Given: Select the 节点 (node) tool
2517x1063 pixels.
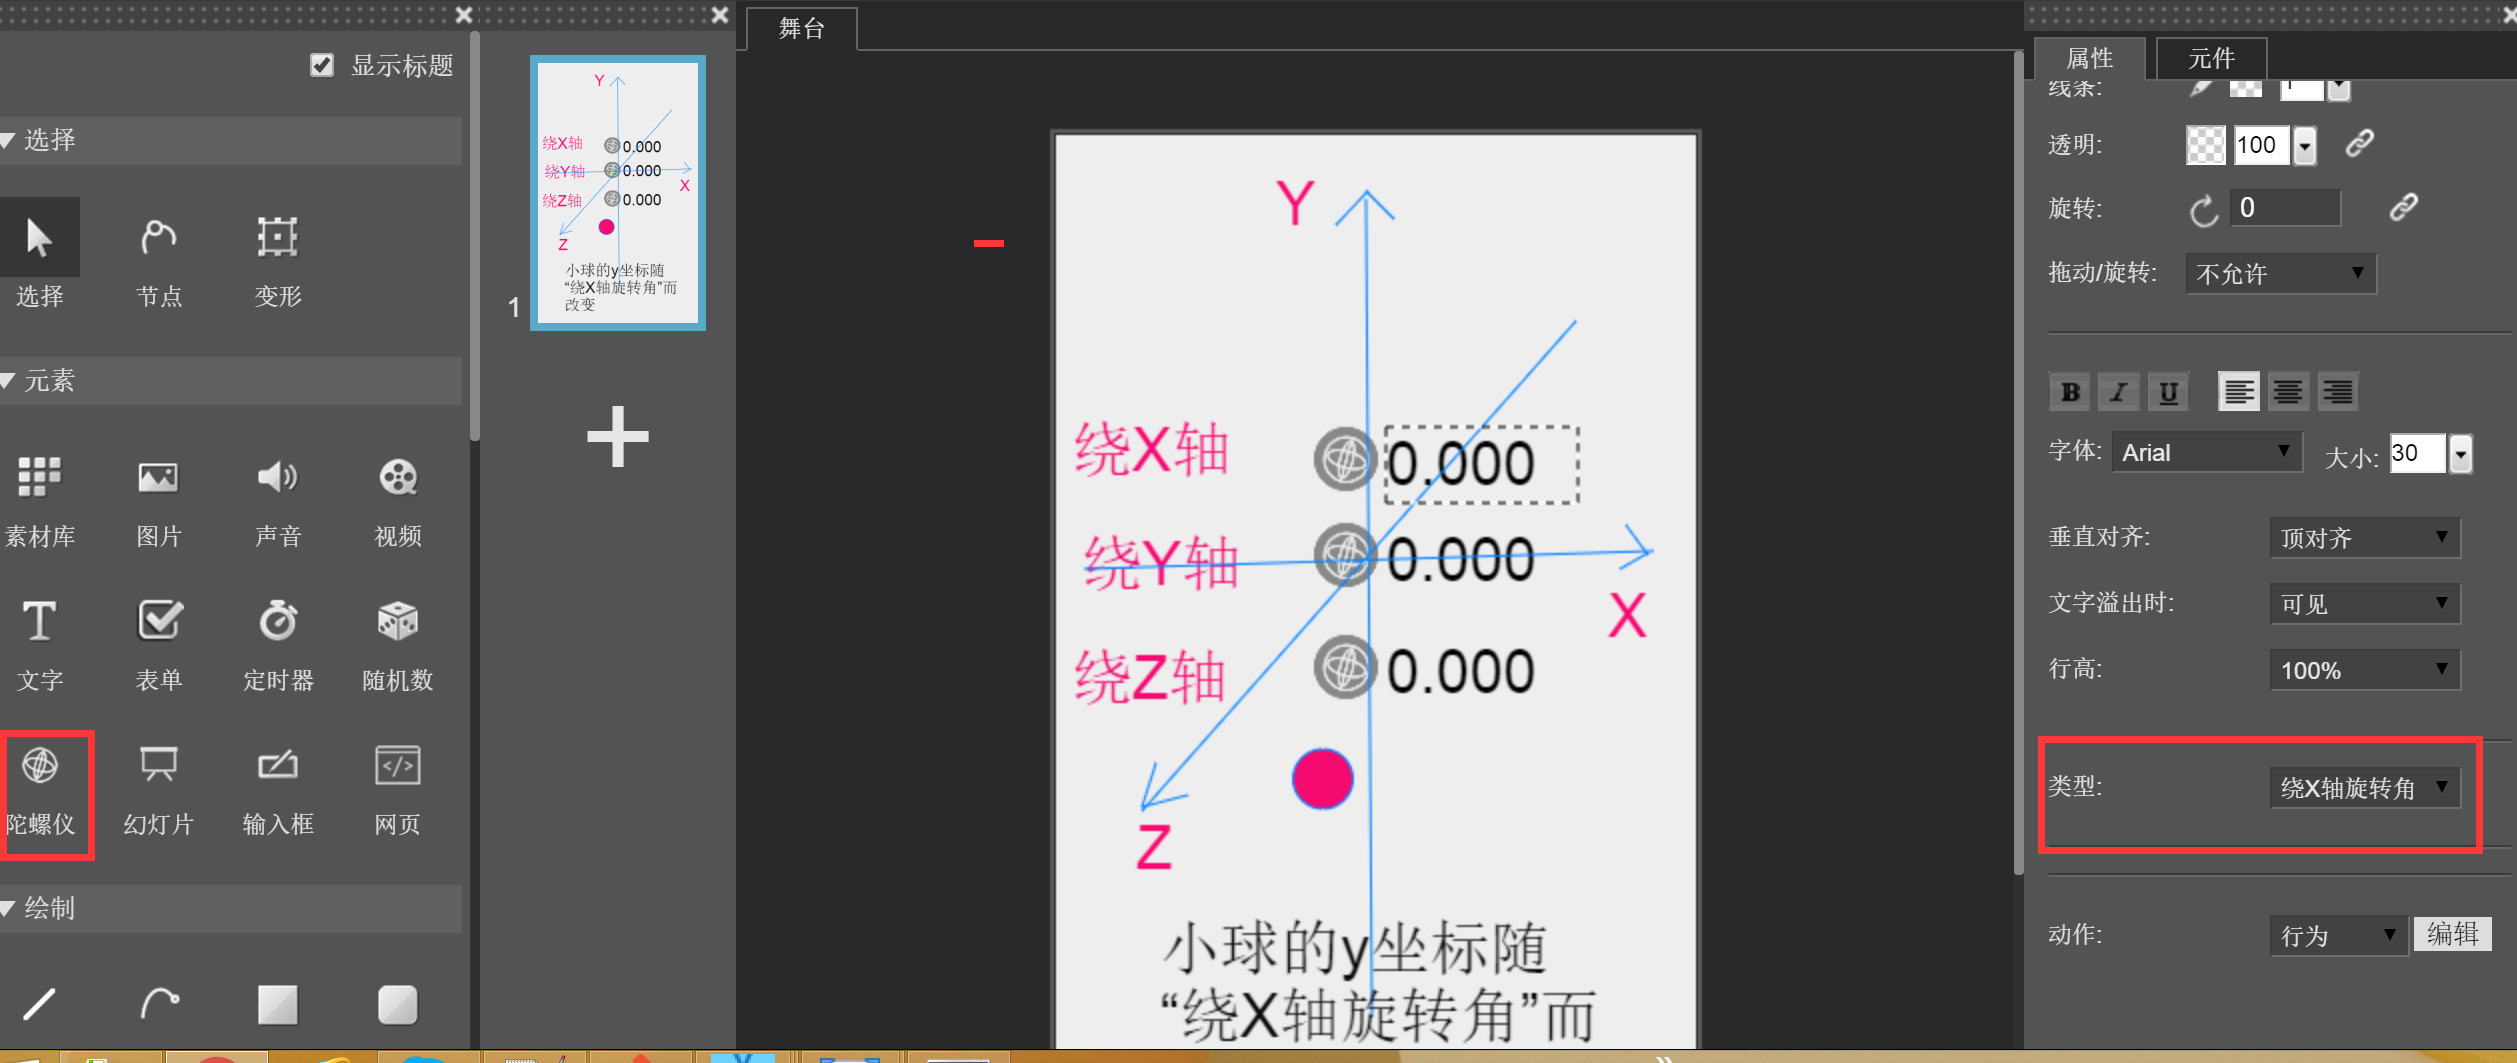Looking at the screenshot, I should pos(158,256).
